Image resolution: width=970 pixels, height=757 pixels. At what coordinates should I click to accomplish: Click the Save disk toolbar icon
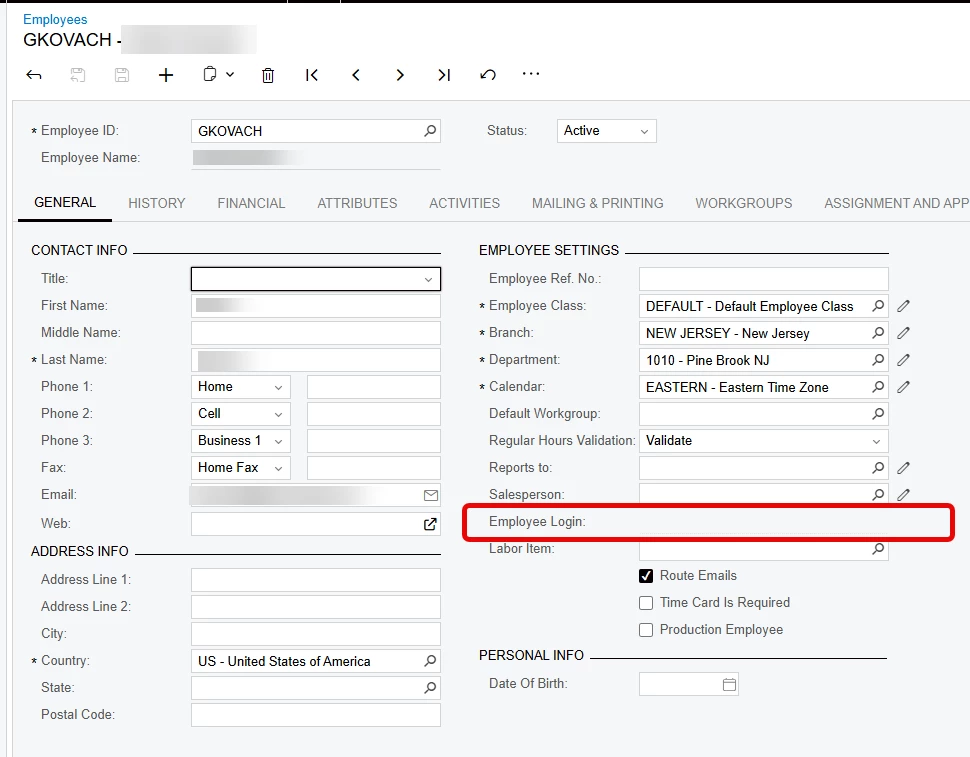(122, 75)
